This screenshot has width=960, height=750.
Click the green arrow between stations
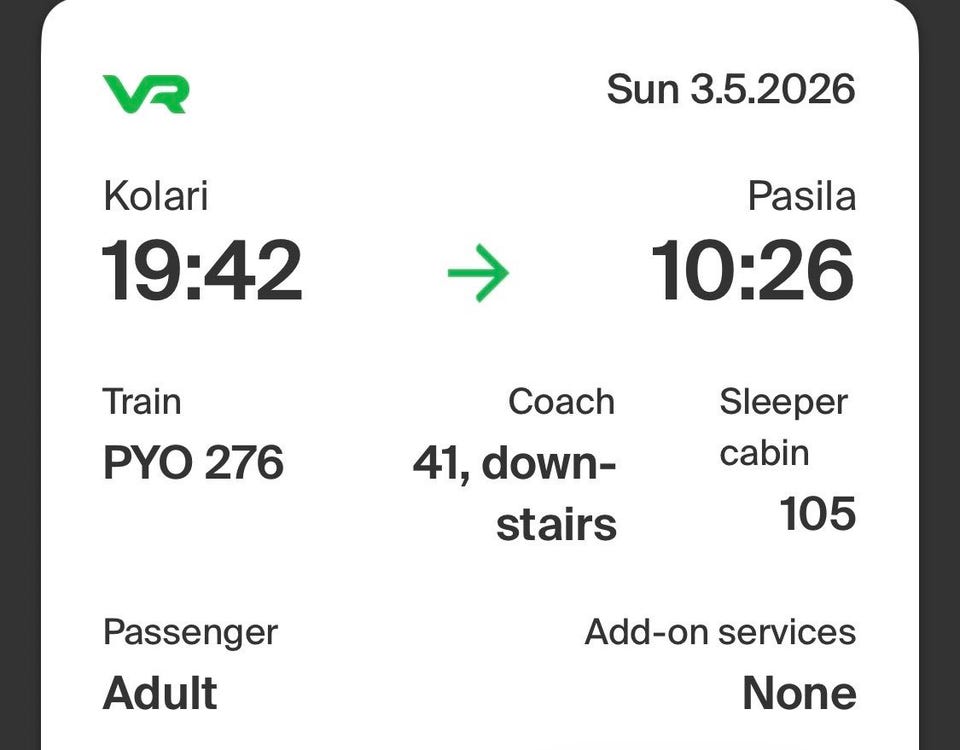point(478,272)
